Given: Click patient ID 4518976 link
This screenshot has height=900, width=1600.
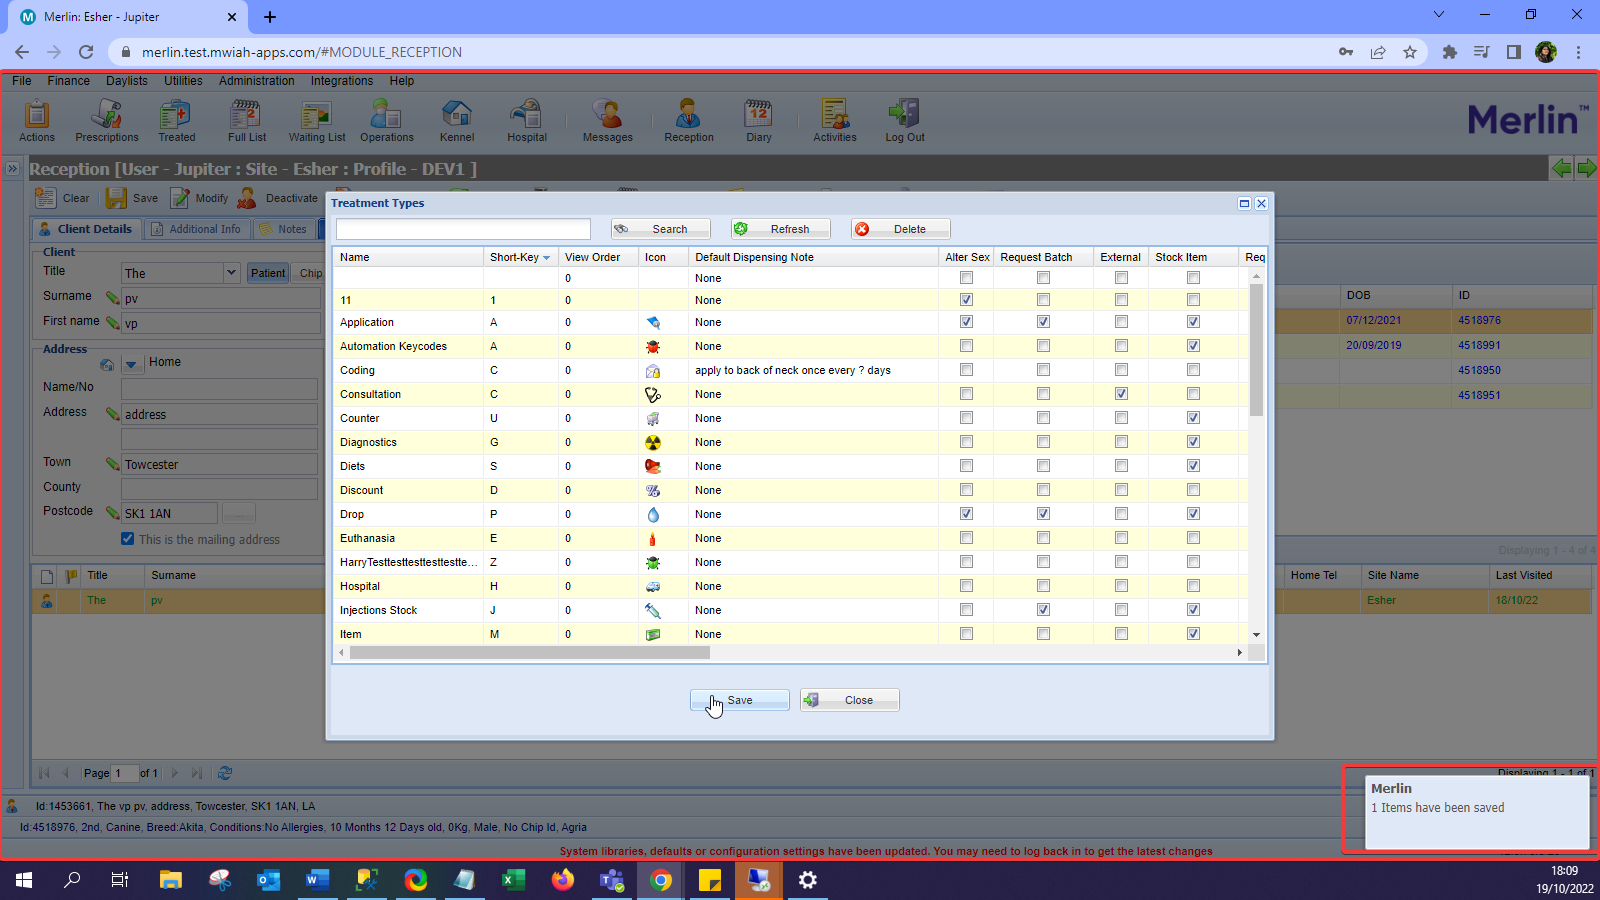Looking at the screenshot, I should coord(1479,321).
